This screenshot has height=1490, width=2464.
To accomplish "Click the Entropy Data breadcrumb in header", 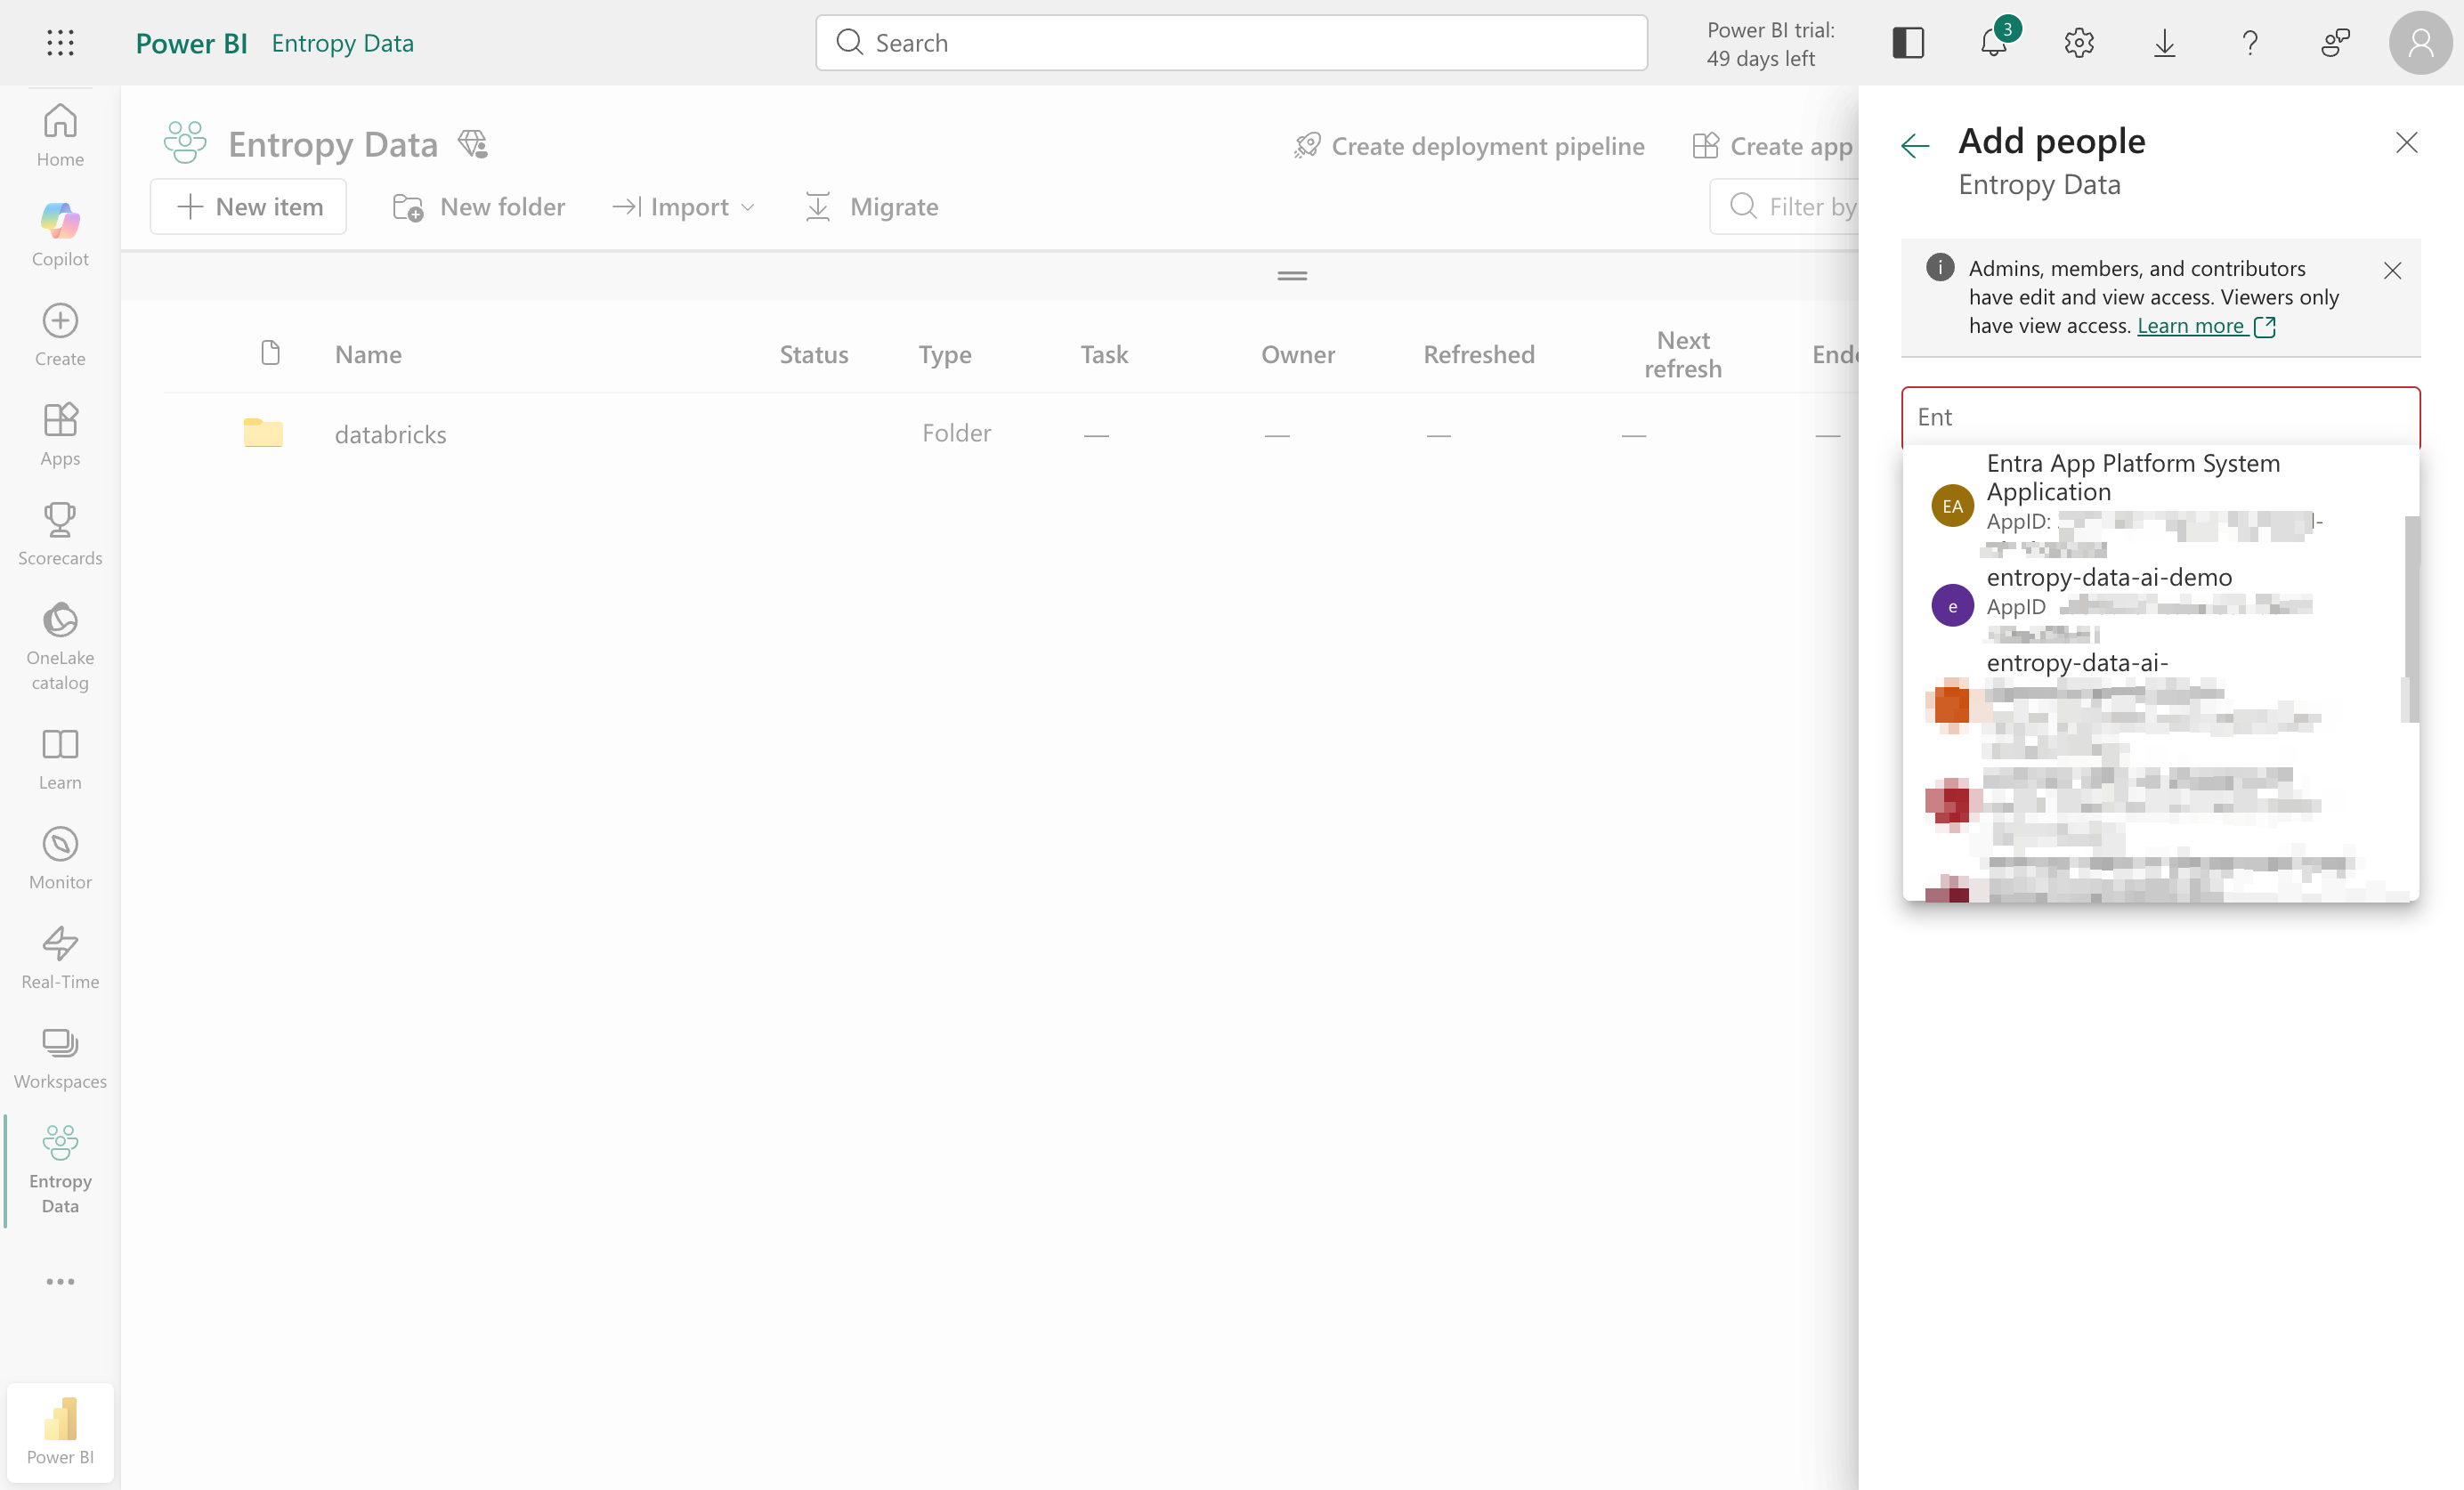I will [x=342, y=43].
